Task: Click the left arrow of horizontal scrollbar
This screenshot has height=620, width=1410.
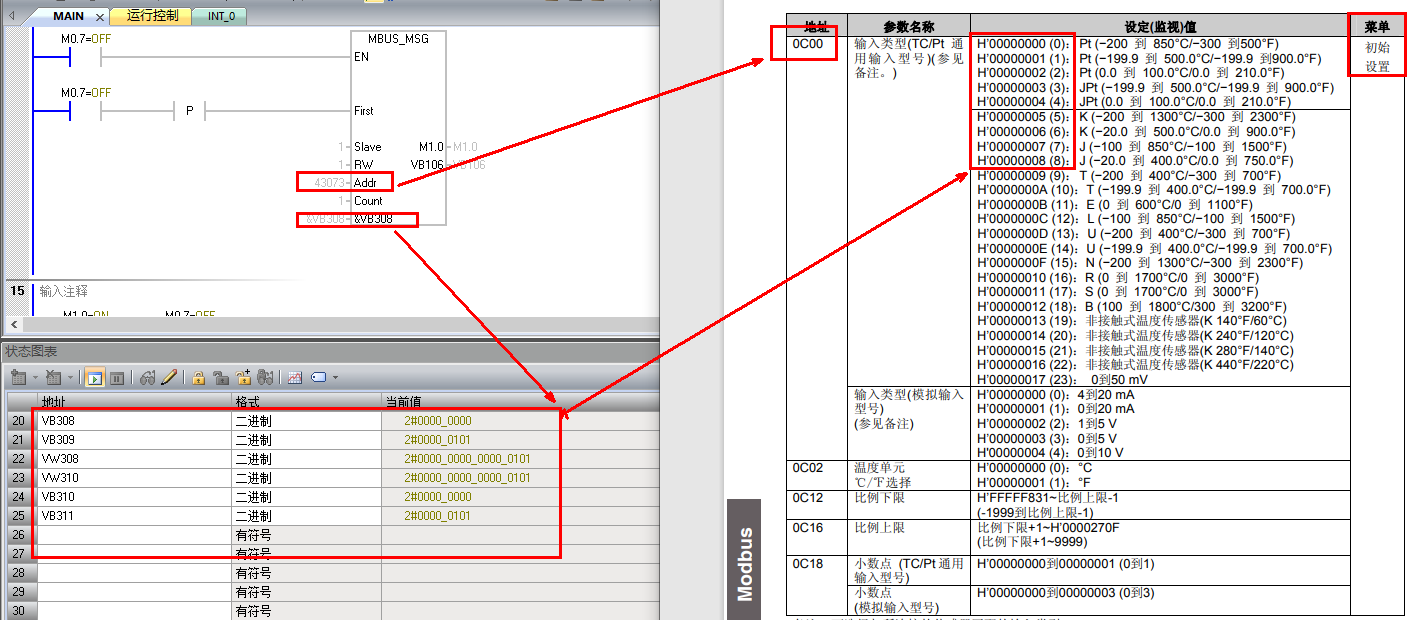Action: coord(13,325)
